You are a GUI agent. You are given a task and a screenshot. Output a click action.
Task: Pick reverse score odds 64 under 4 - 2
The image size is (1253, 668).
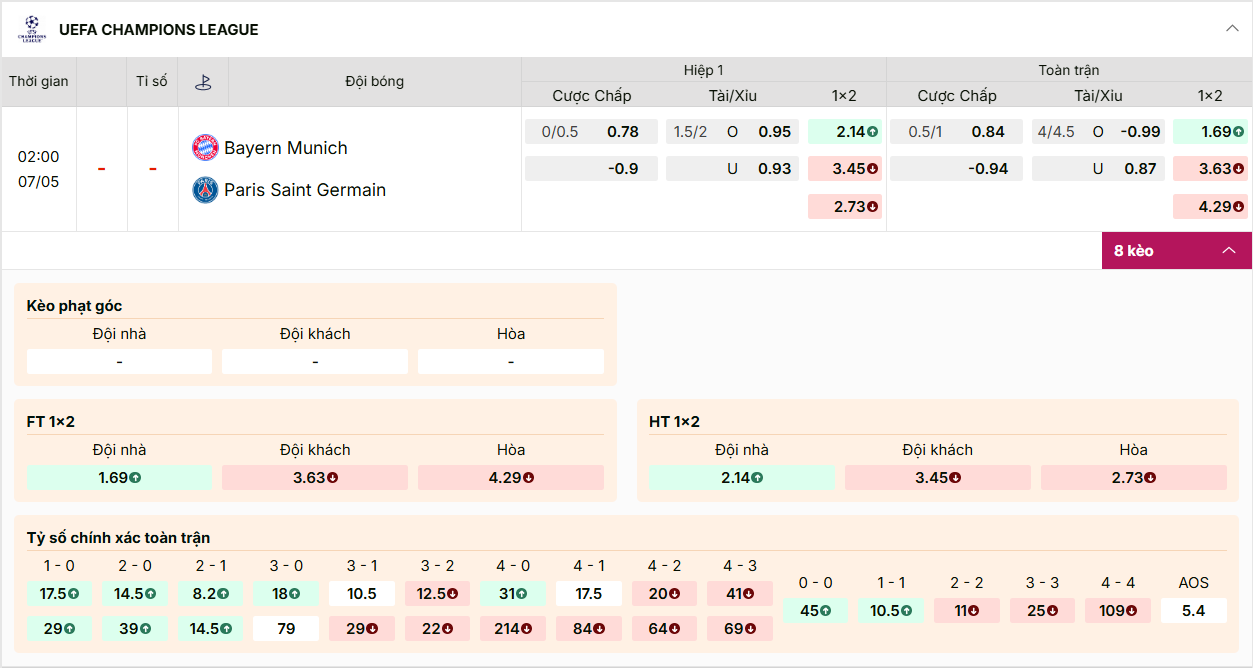pos(664,629)
